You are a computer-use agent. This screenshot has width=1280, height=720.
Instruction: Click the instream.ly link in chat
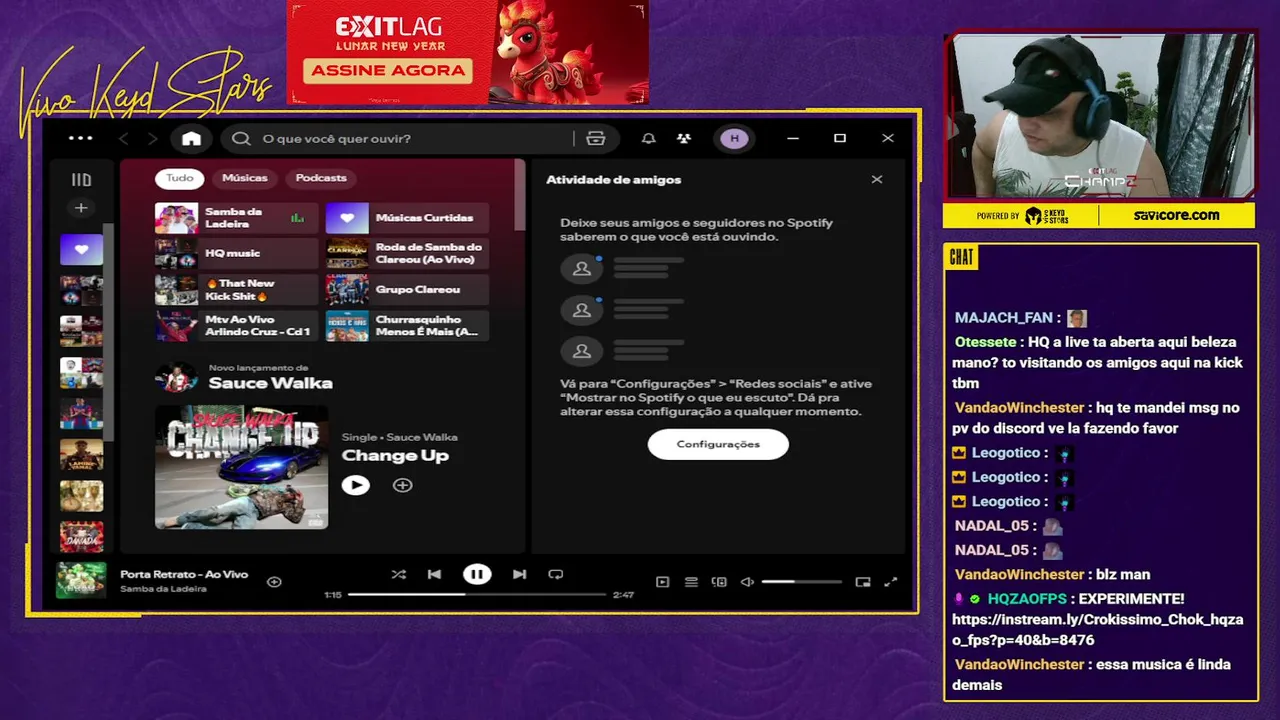(1098, 630)
